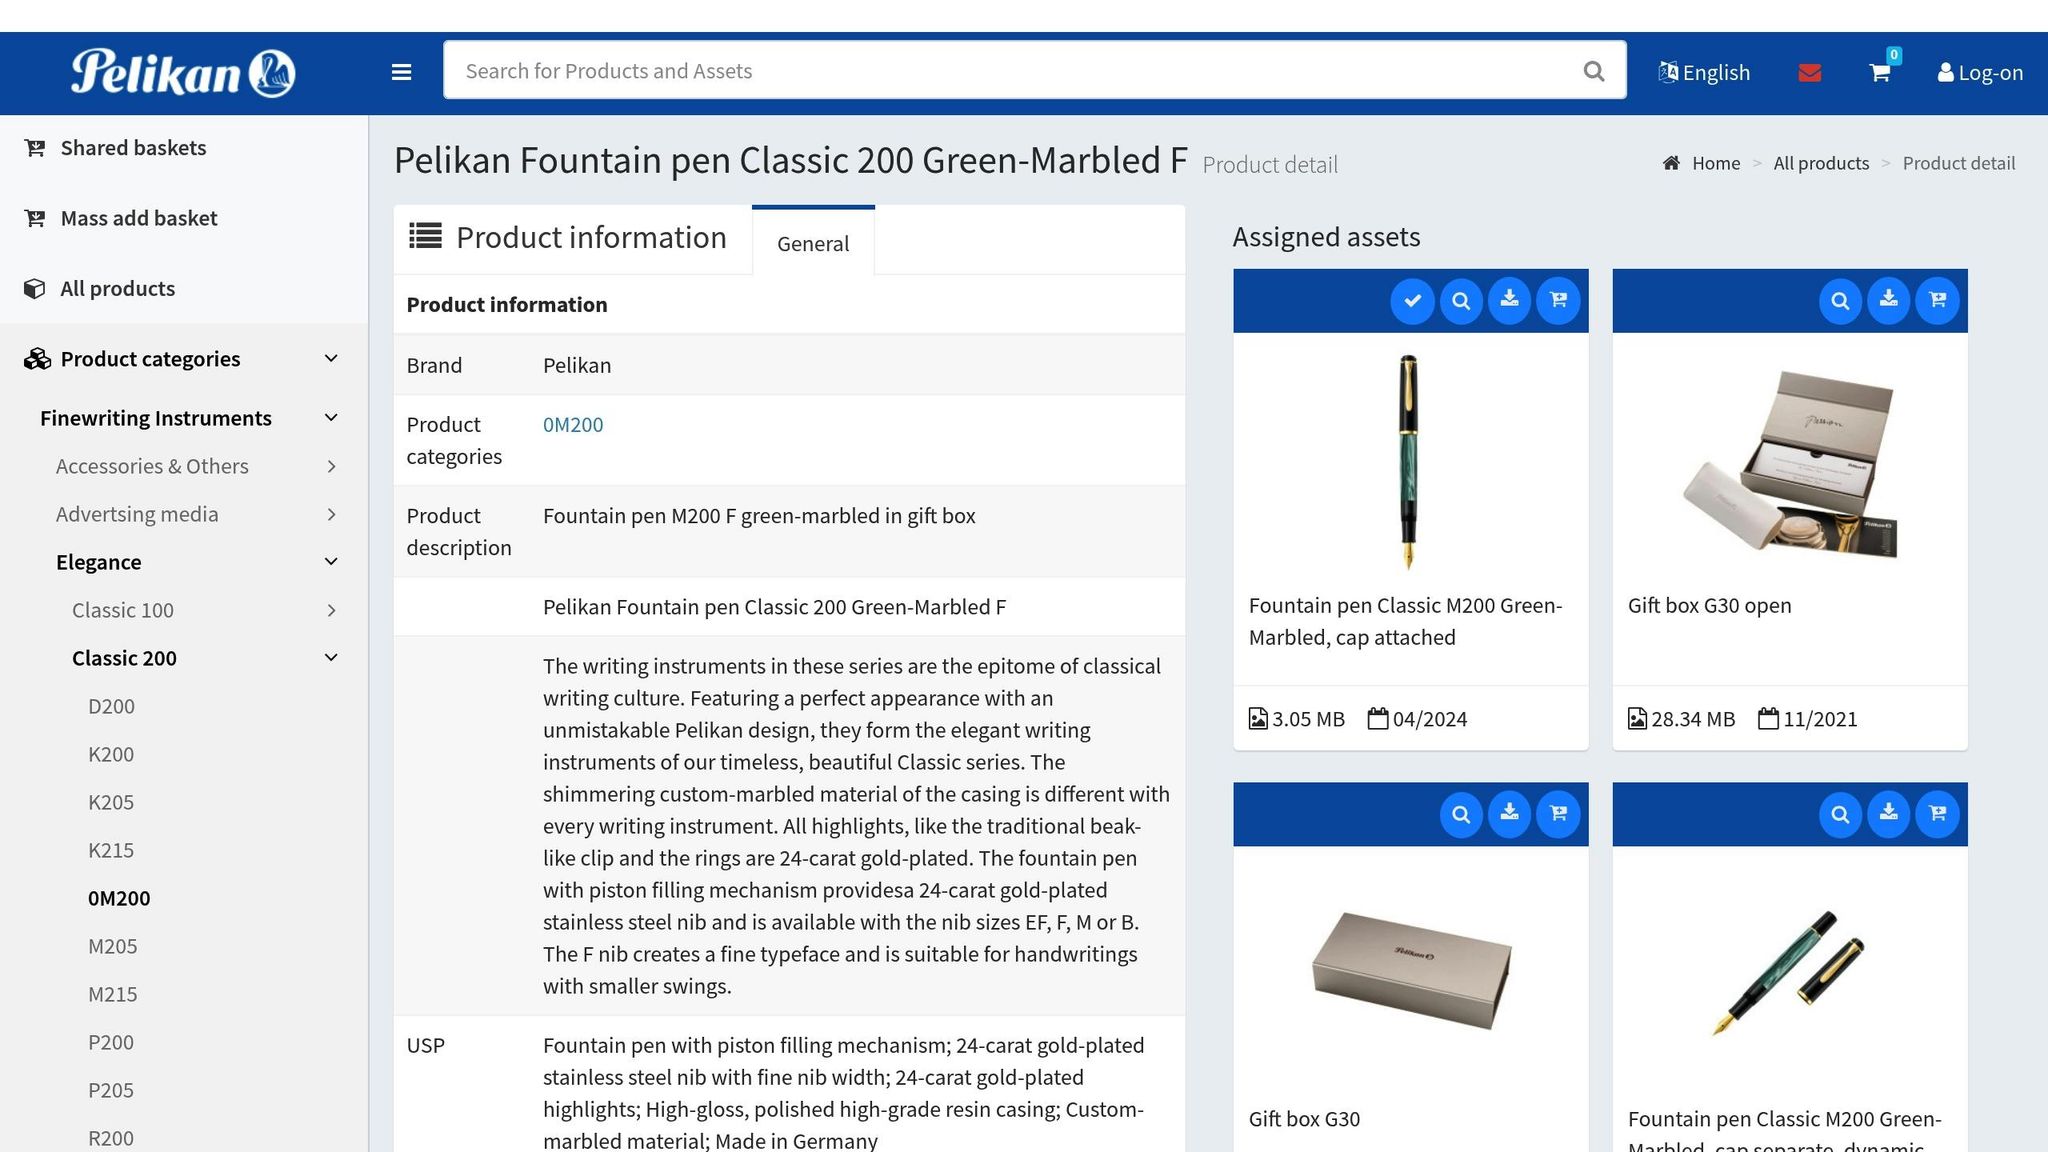The image size is (2048, 1152).
Task: Click the Log-on button
Action: point(1979,73)
